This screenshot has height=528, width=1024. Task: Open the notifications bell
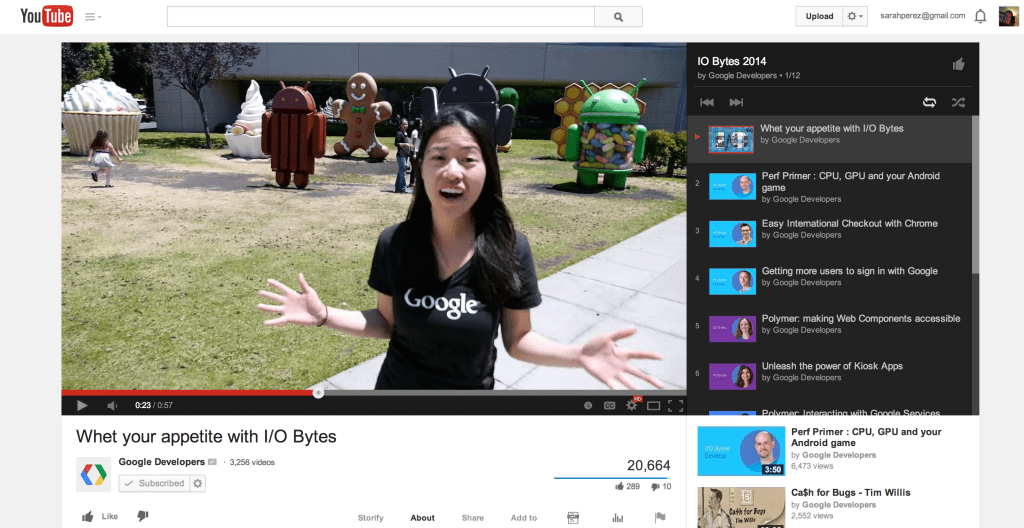click(980, 16)
